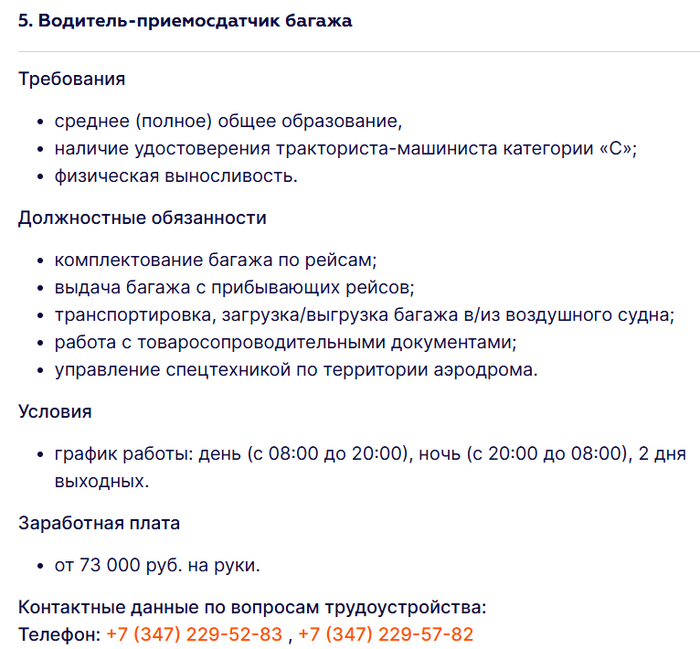The image size is (700, 649).
Task: Click the heading "5. Водитель-приемосдатчик багажа"
Action: (185, 20)
